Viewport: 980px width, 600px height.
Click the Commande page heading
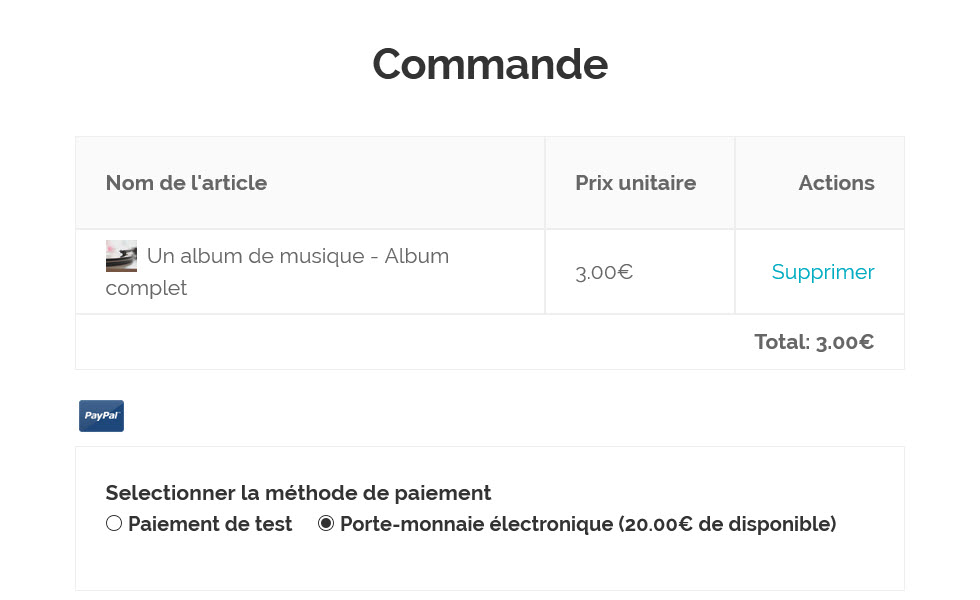pyautogui.click(x=490, y=64)
